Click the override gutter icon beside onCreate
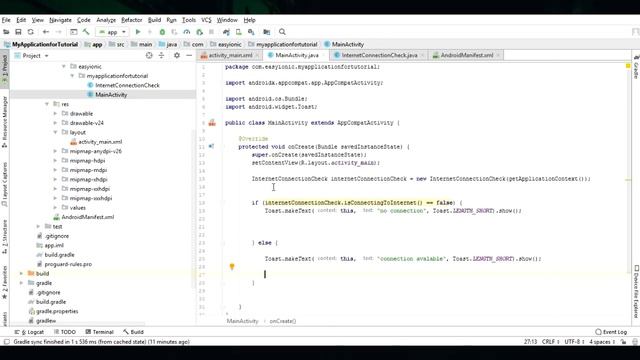640x360 pixels. (x=211, y=146)
